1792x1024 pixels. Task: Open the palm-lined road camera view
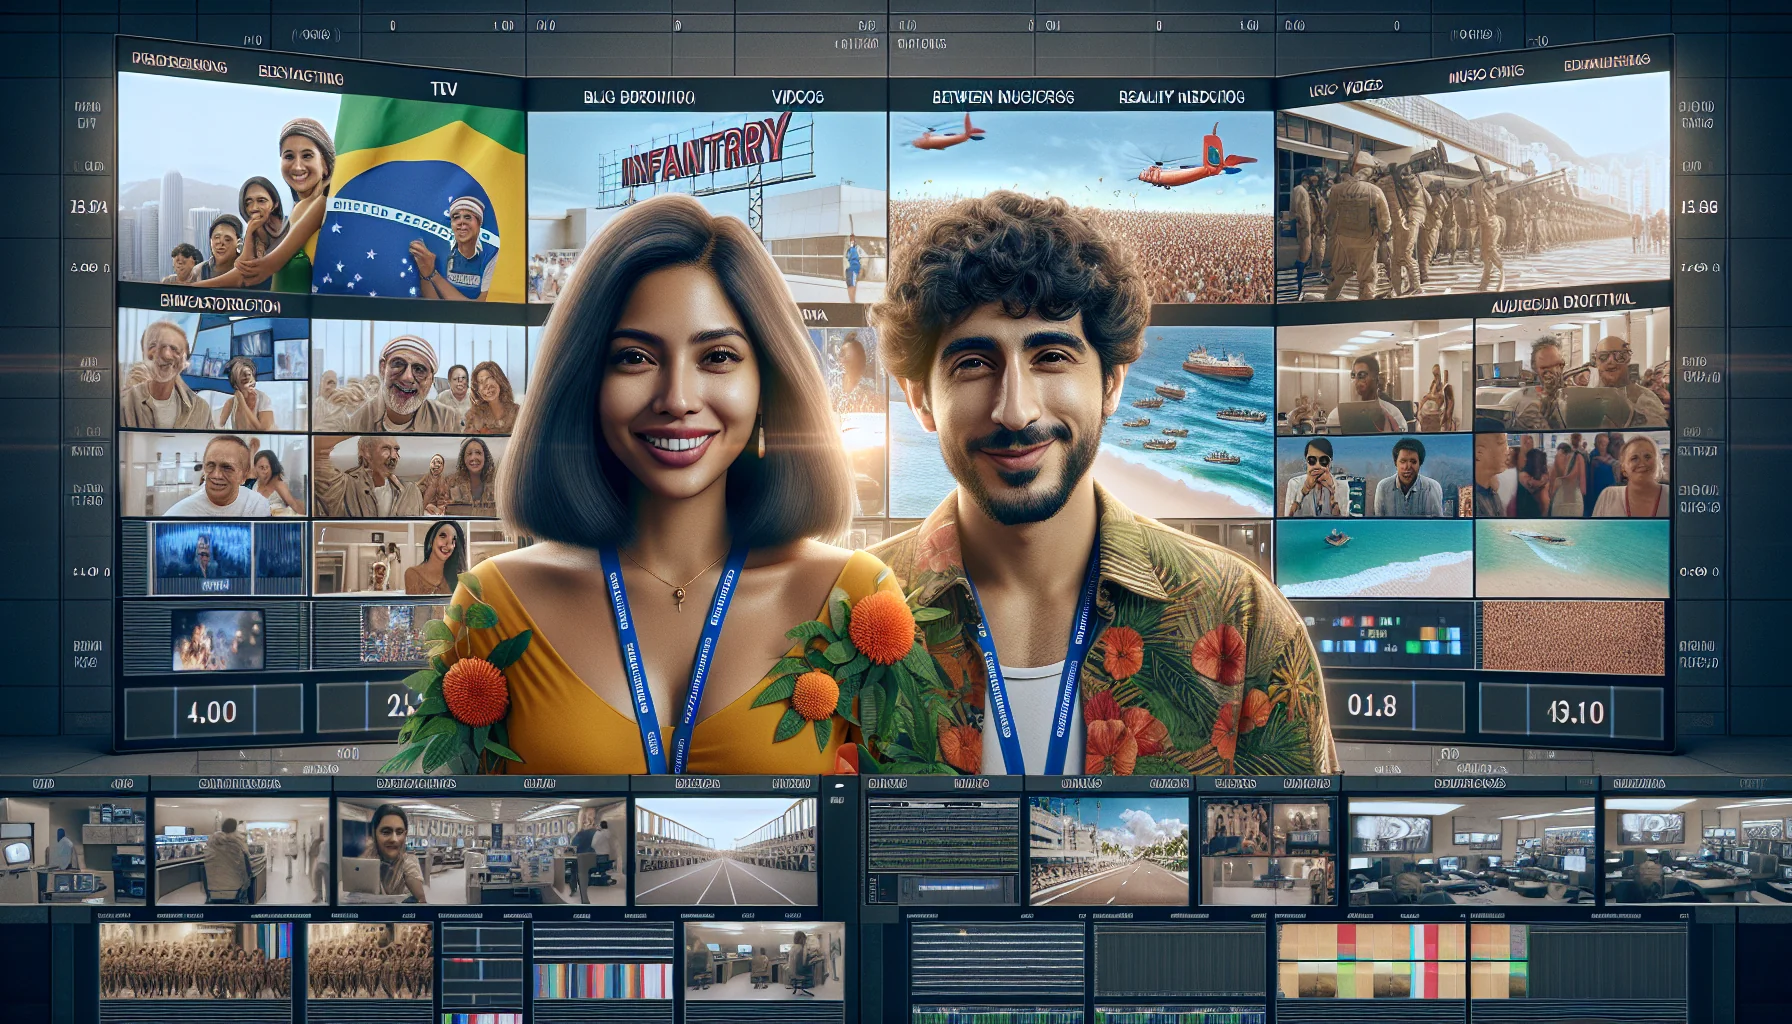pos(1109,852)
